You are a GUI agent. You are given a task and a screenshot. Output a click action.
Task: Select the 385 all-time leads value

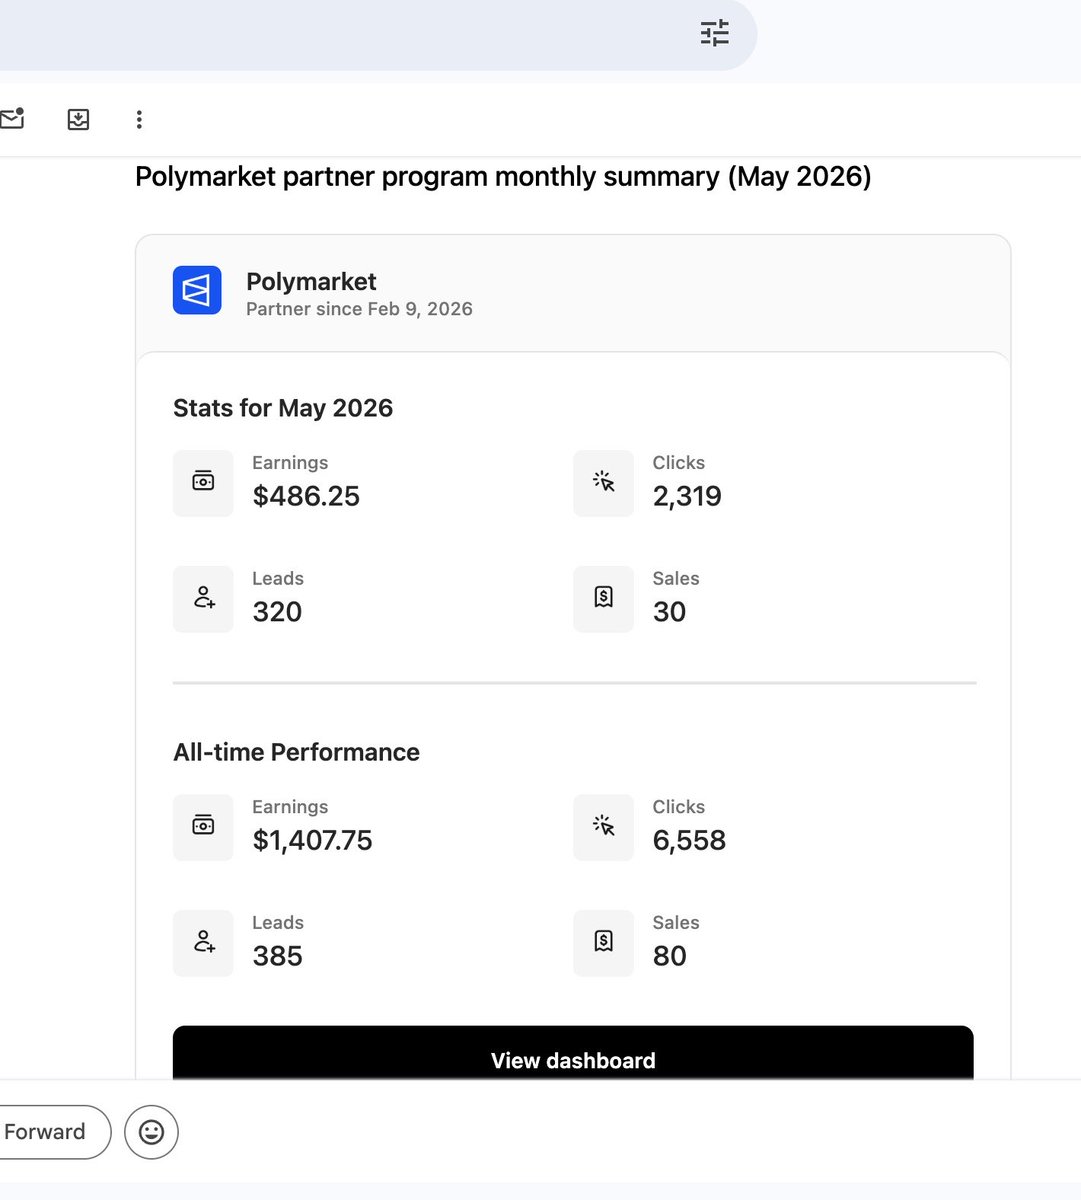coord(277,956)
